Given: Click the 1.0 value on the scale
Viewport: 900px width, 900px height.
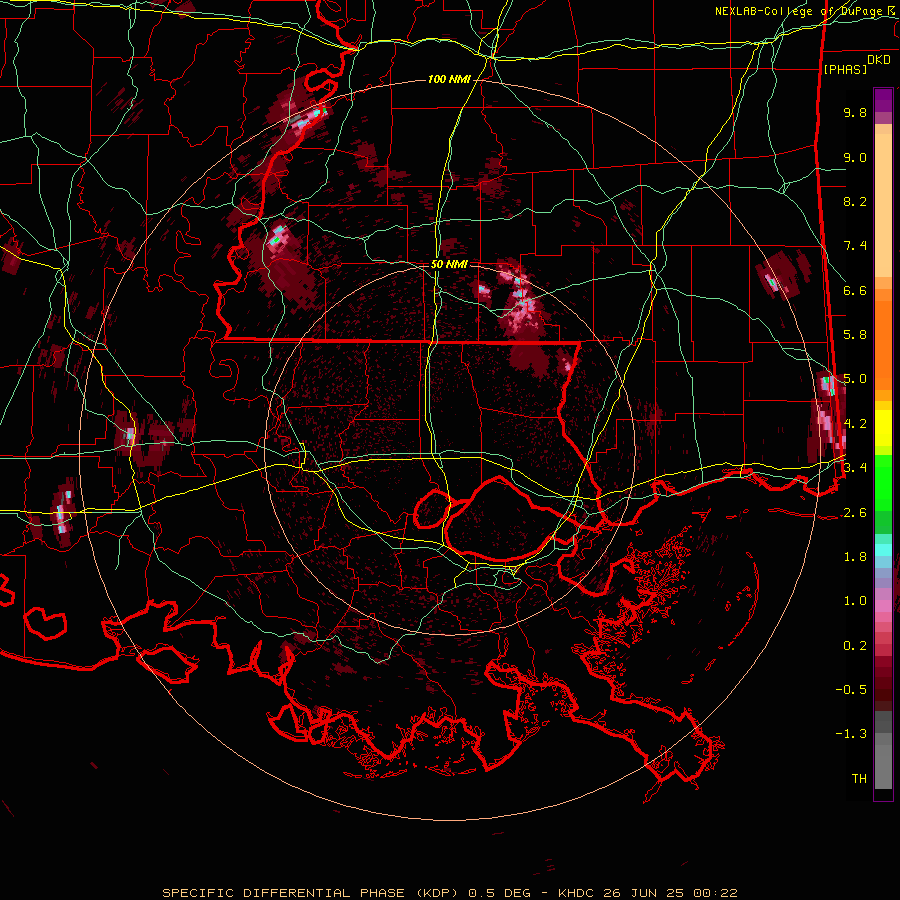Looking at the screenshot, I should pos(855,601).
